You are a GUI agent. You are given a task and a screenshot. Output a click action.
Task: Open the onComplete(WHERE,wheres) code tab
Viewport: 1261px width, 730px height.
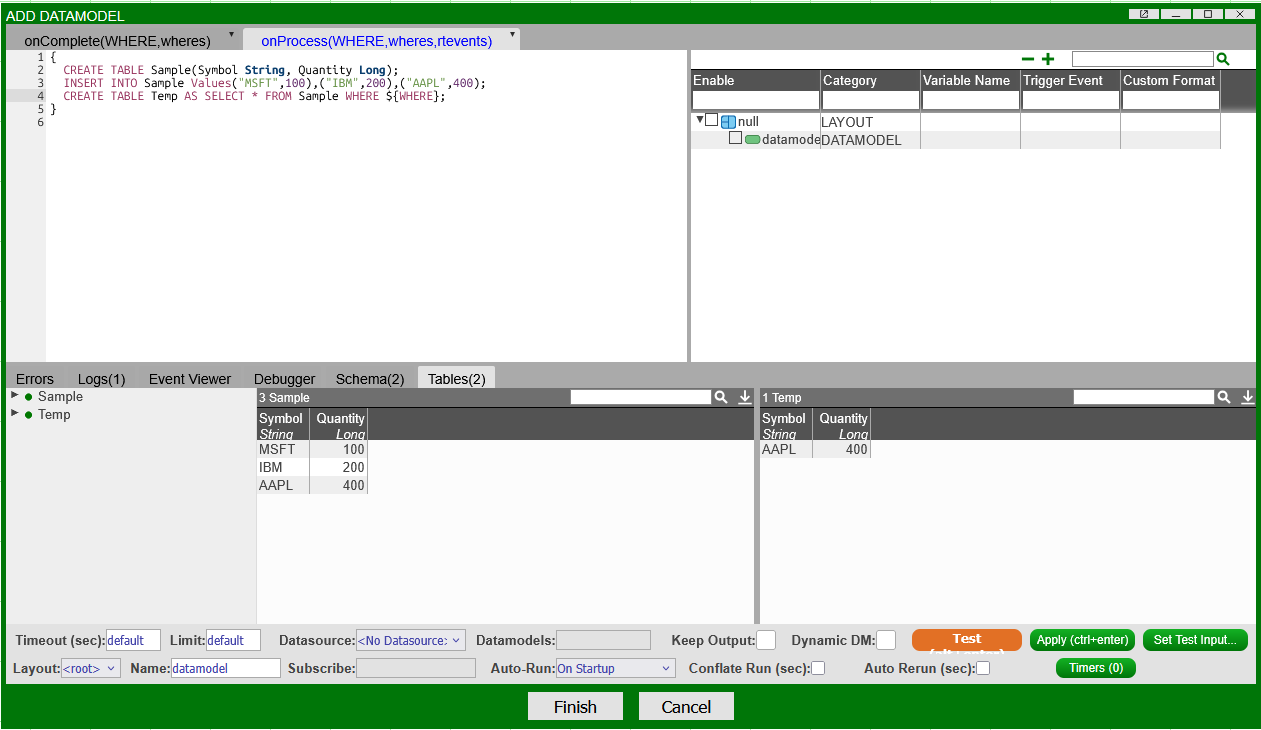coord(118,40)
